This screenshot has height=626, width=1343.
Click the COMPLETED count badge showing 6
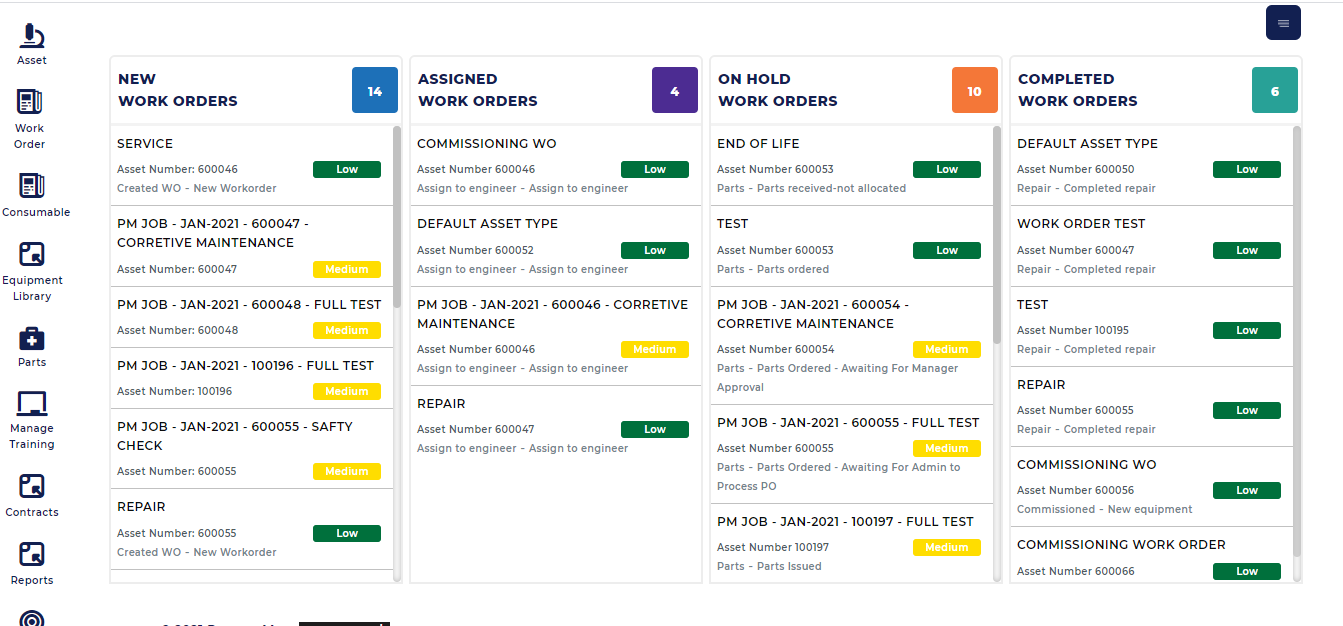[1274, 90]
